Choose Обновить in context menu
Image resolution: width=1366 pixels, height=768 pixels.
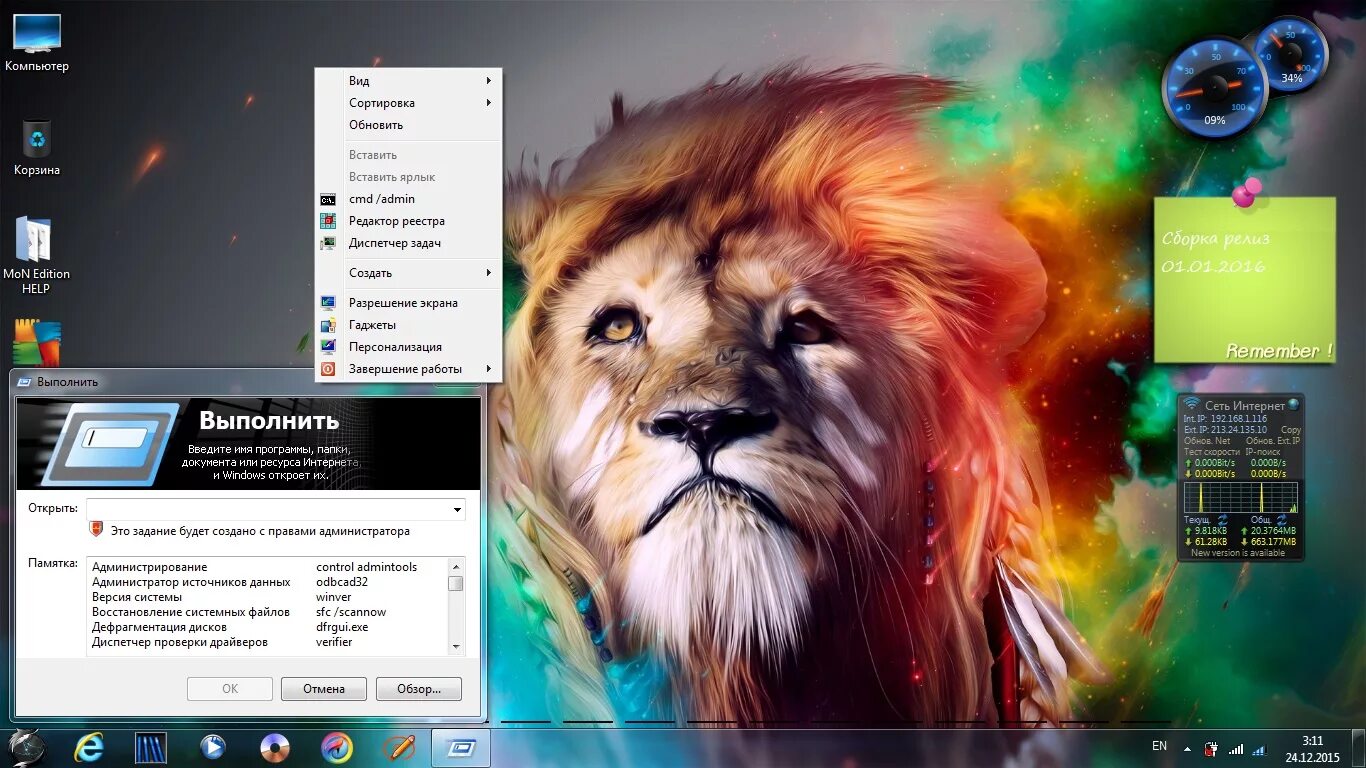point(408,125)
